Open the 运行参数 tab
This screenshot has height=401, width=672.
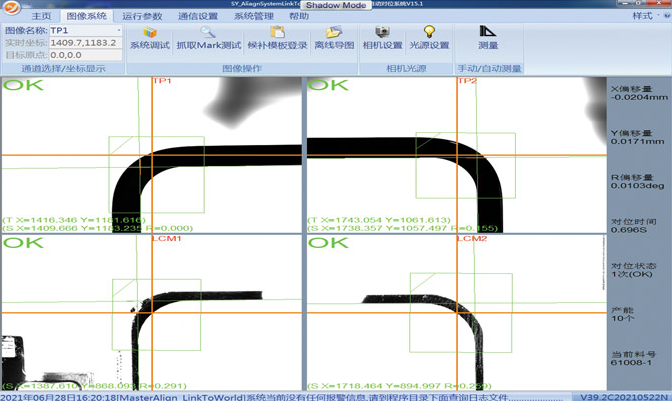click(x=142, y=17)
